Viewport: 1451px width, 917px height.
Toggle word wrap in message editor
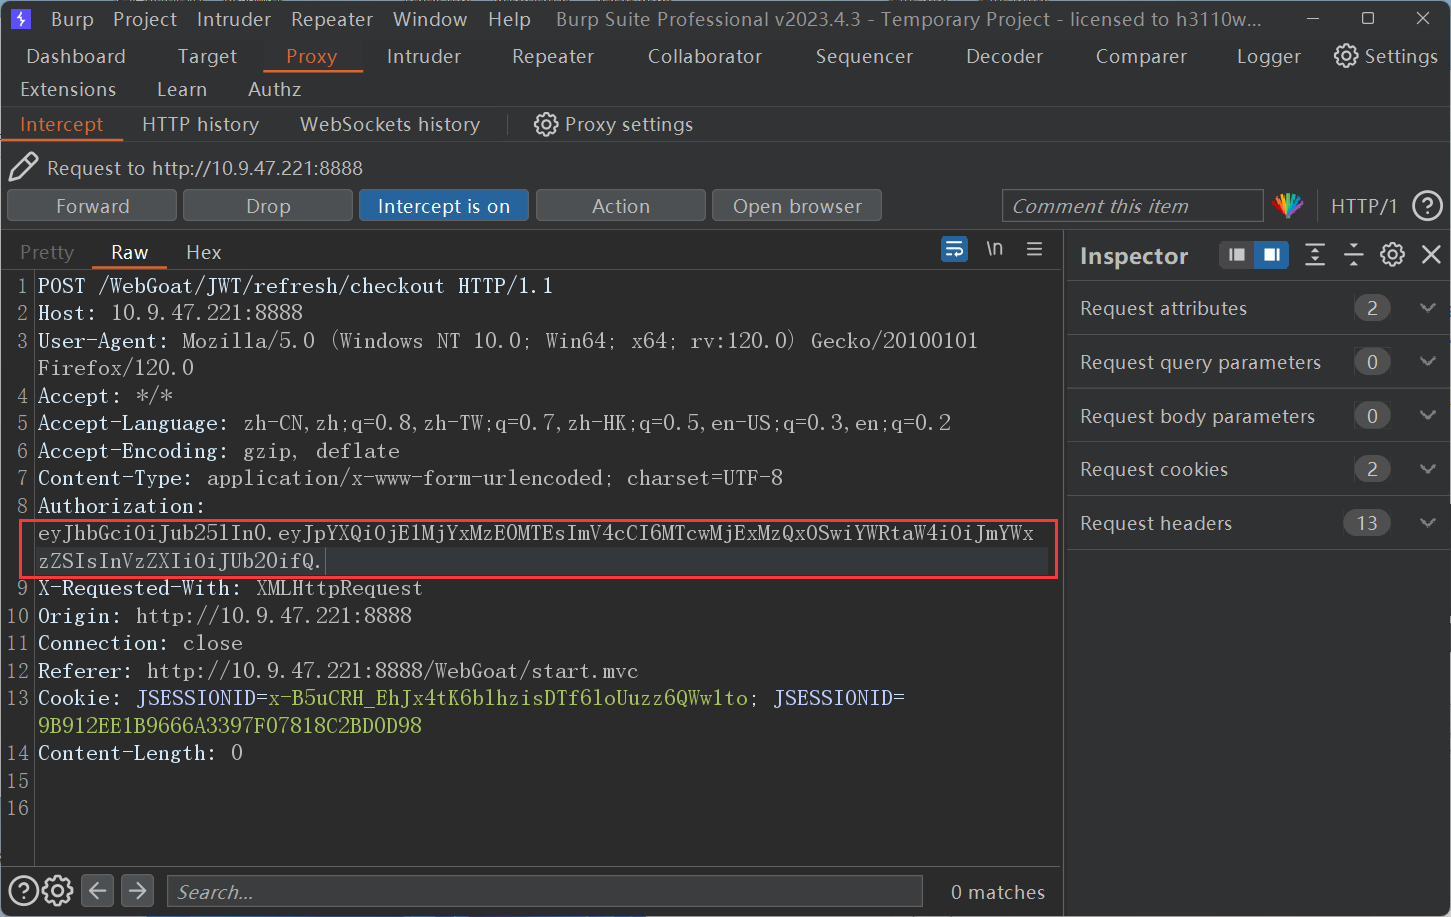tap(955, 249)
